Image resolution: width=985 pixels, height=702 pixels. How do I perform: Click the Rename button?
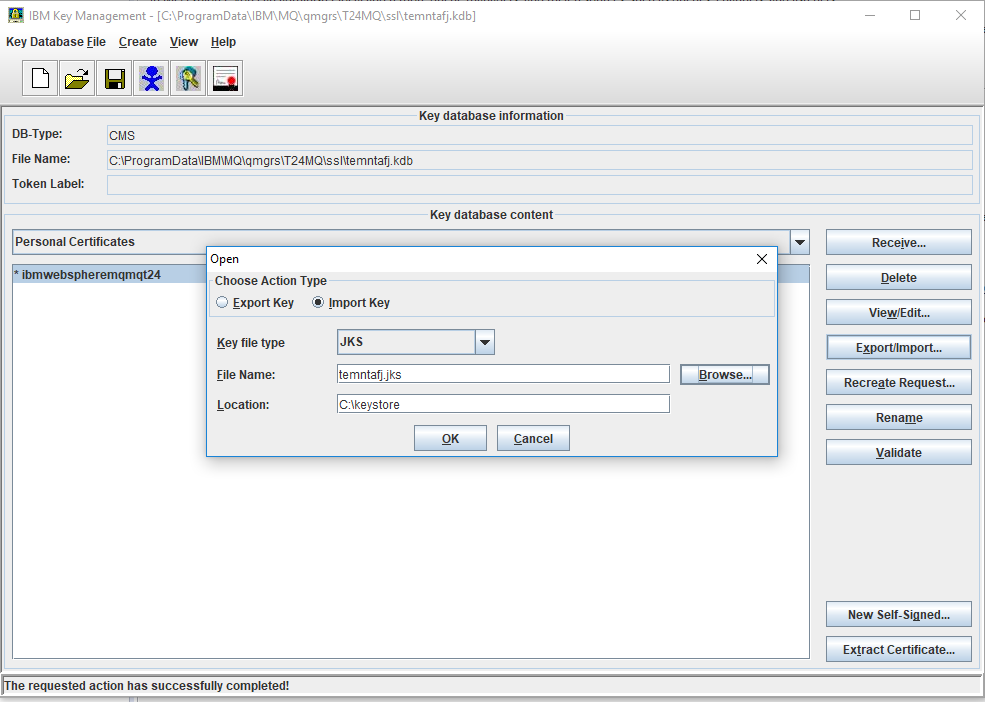click(898, 417)
